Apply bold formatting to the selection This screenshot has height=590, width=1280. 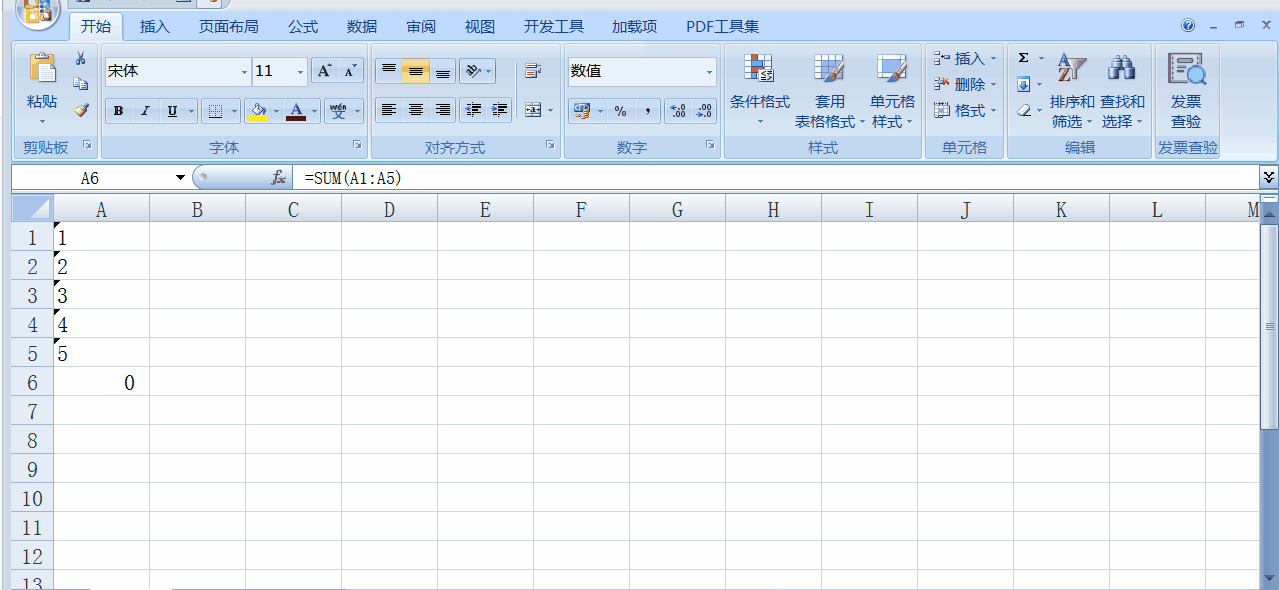[x=118, y=110]
